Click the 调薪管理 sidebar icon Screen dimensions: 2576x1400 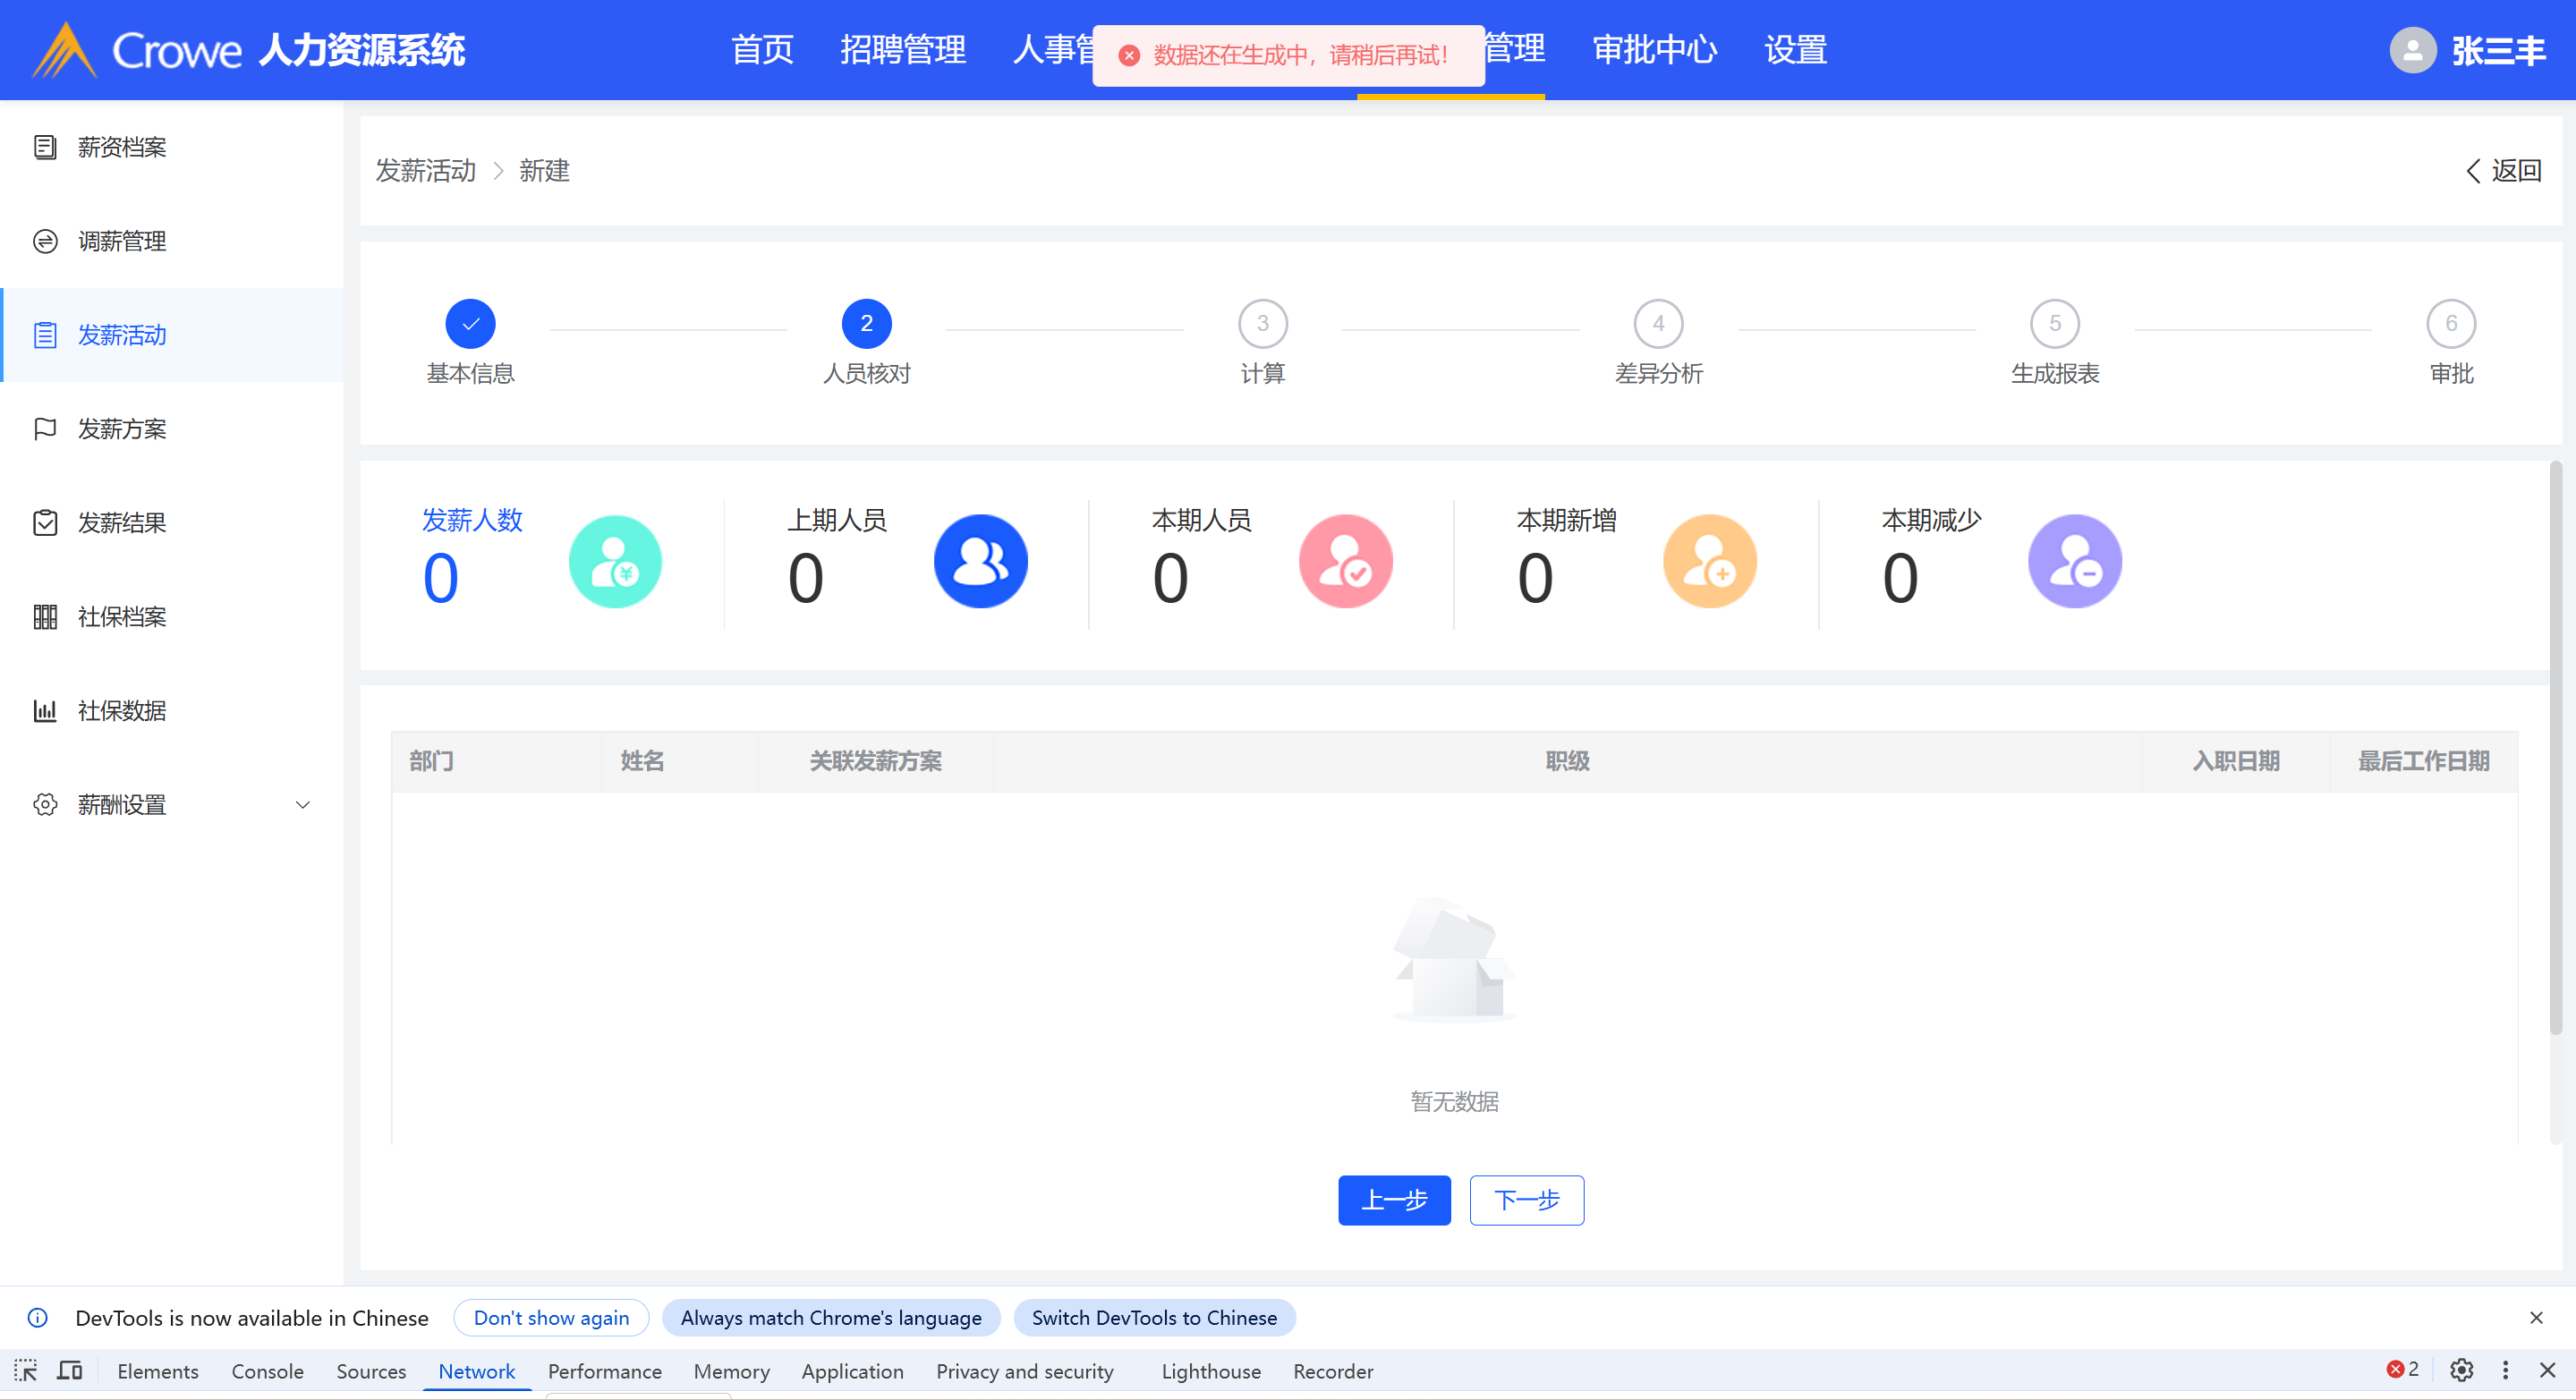click(45, 241)
